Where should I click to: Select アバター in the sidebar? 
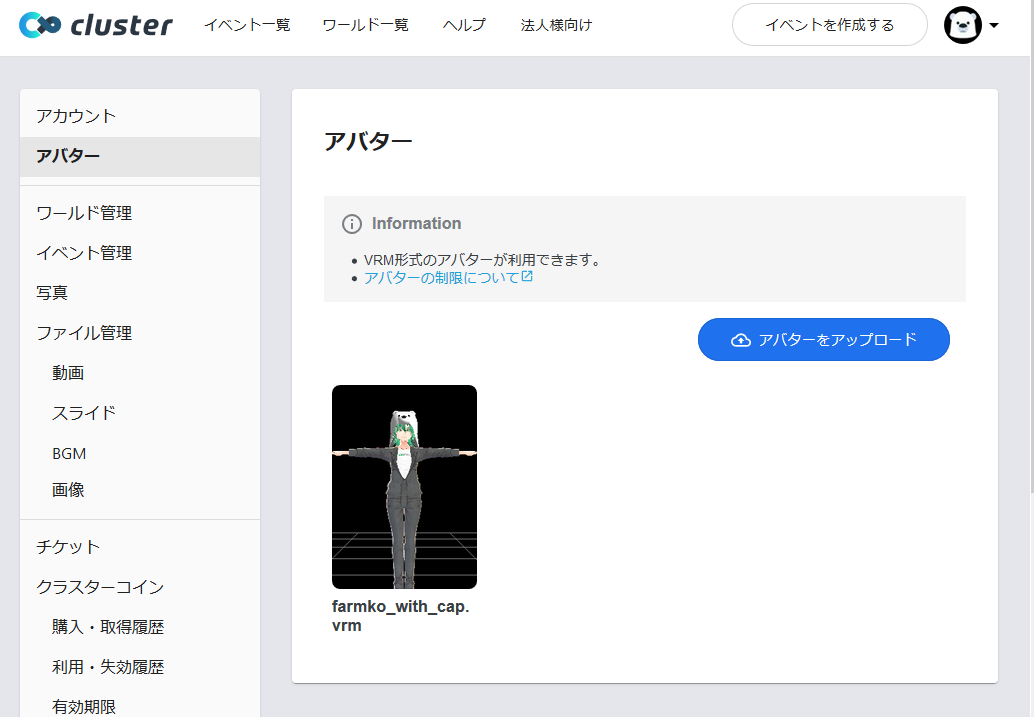point(140,156)
